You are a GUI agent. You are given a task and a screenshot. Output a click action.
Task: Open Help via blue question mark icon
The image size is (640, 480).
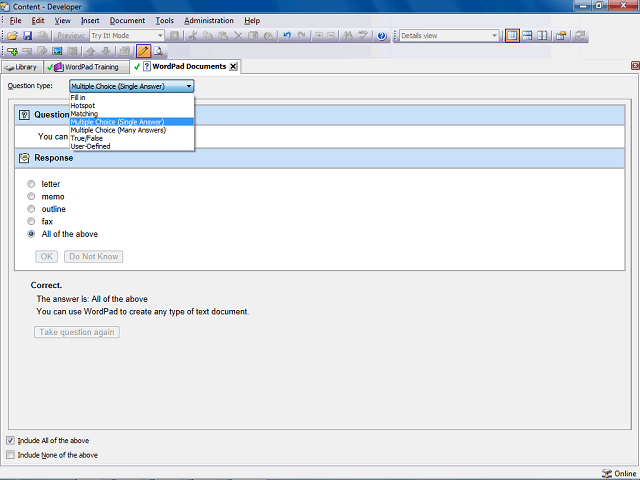(x=382, y=36)
